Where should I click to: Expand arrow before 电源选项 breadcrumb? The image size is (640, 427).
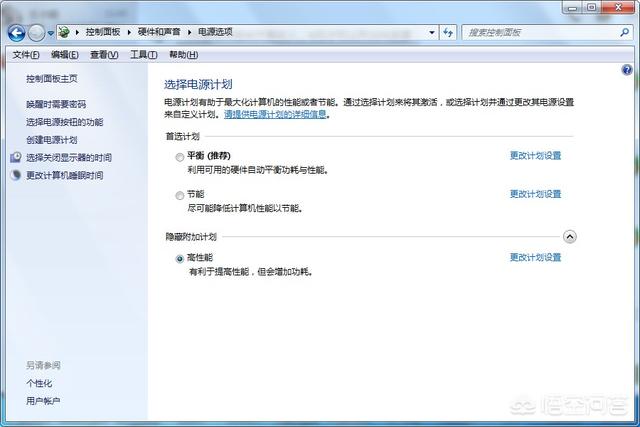tap(189, 32)
